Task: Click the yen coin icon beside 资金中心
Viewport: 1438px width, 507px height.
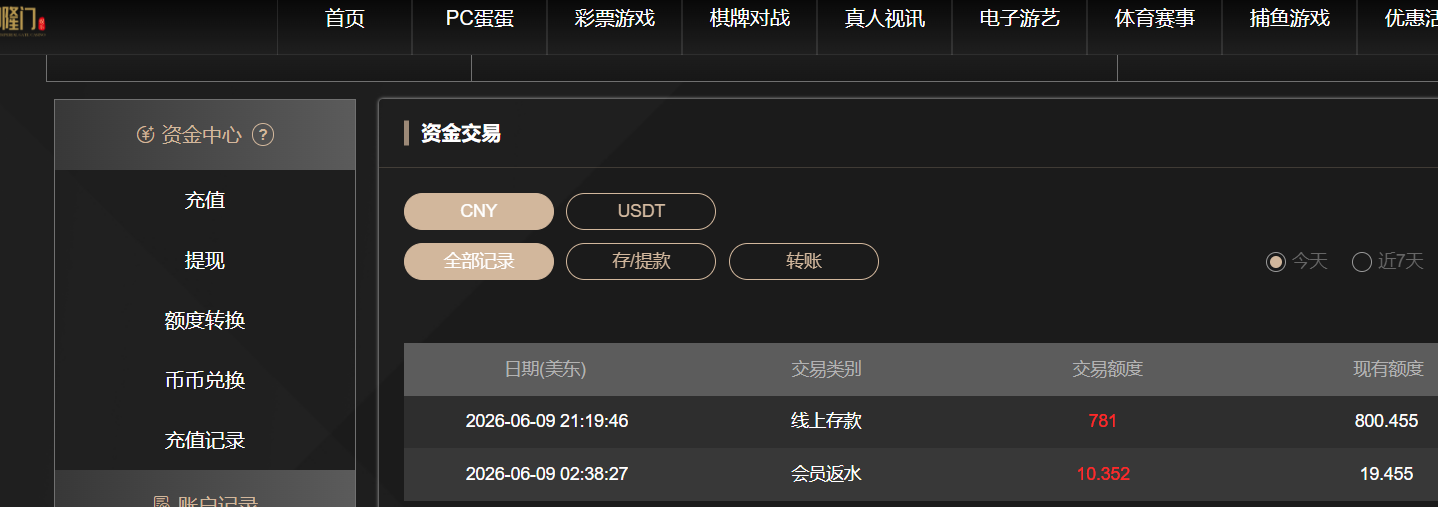Action: 146,134
